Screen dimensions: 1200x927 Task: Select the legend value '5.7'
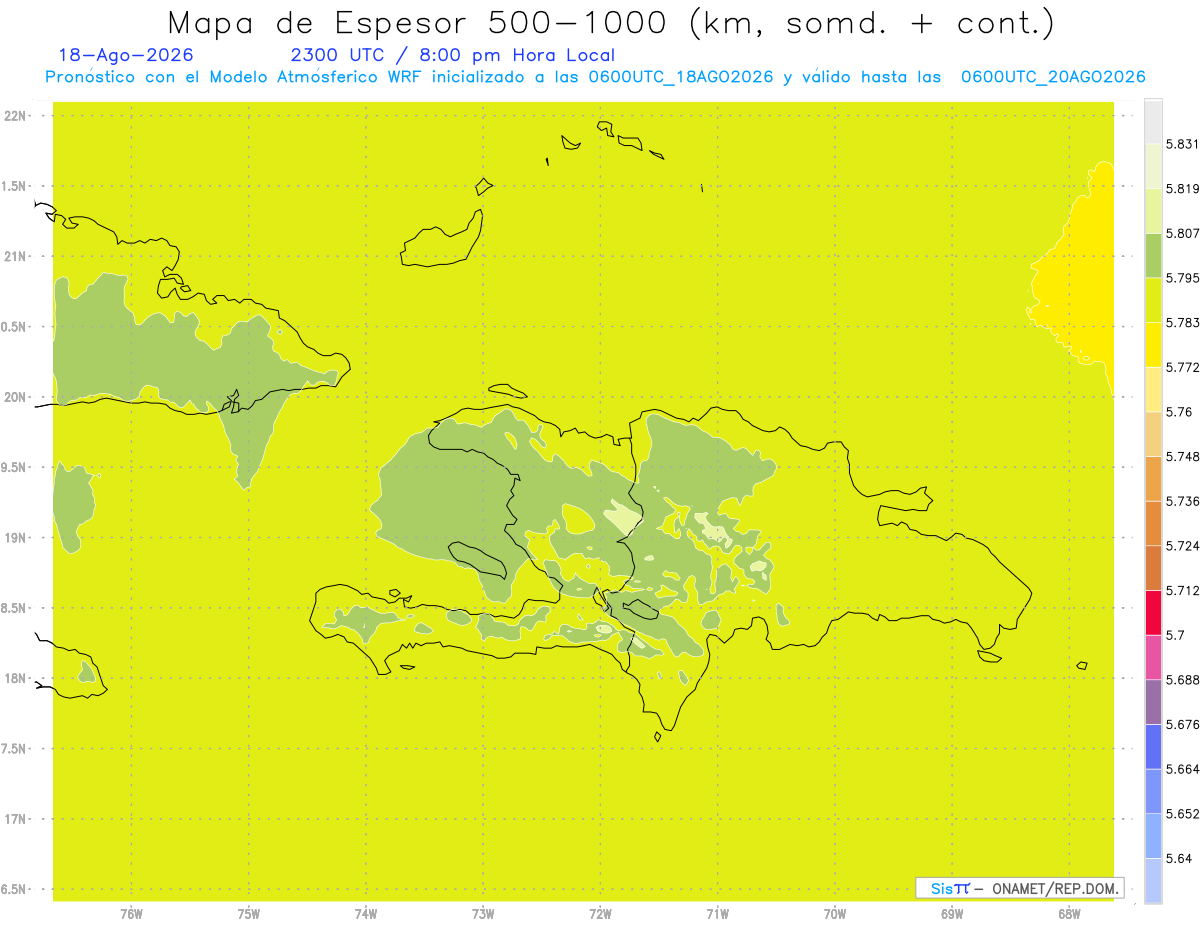pyautogui.click(x=1175, y=635)
